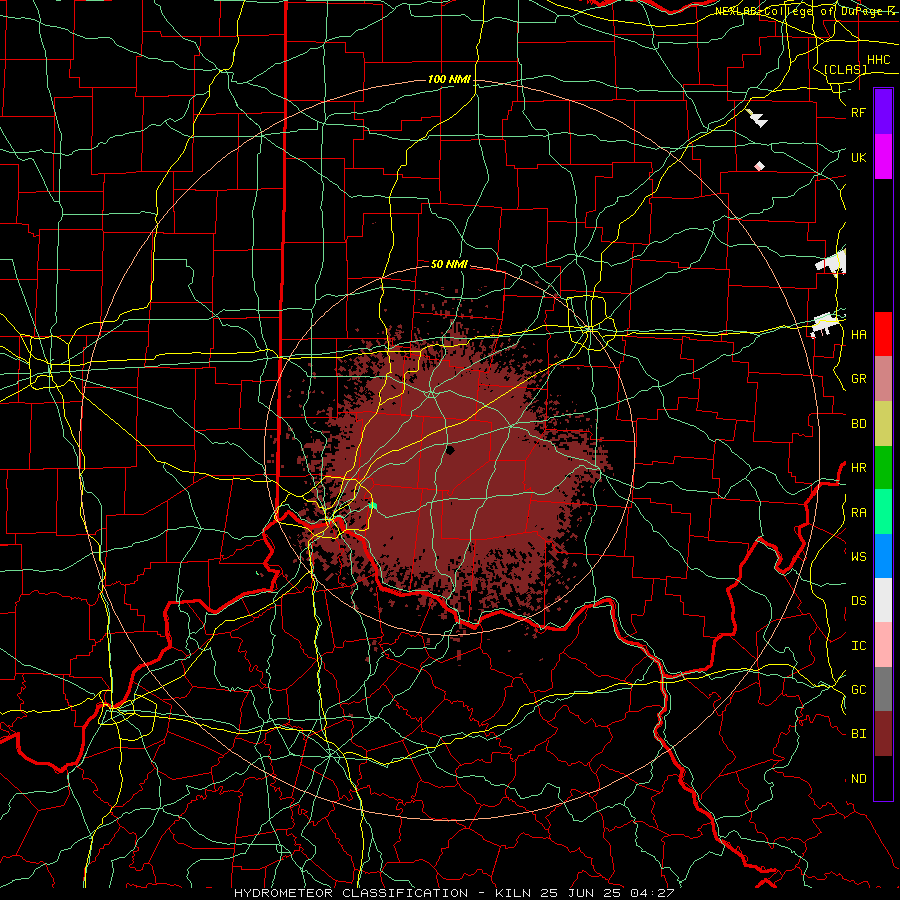Click the IC legend label

(858, 645)
